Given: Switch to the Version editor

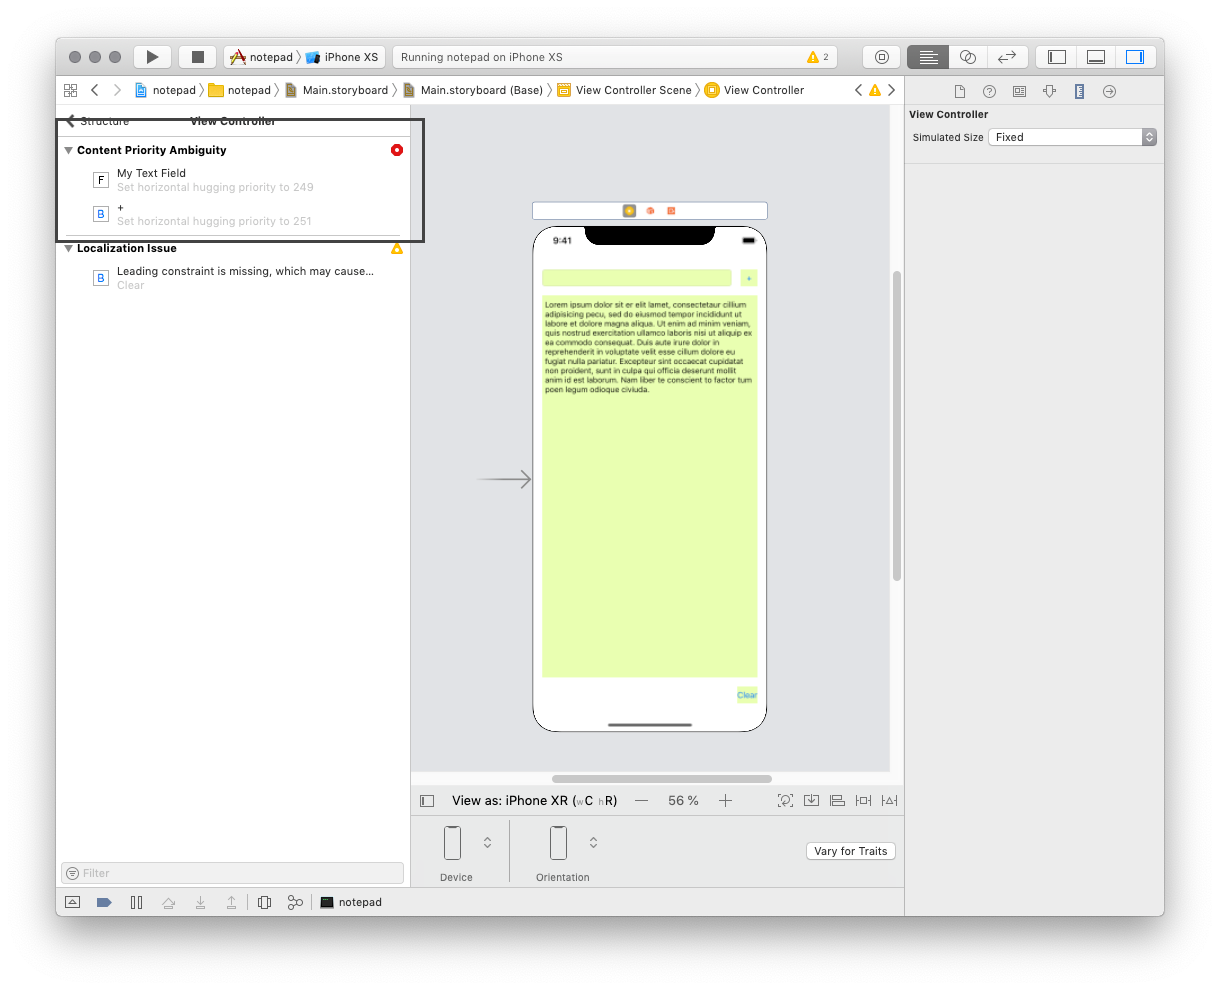Looking at the screenshot, I should tap(1007, 57).
